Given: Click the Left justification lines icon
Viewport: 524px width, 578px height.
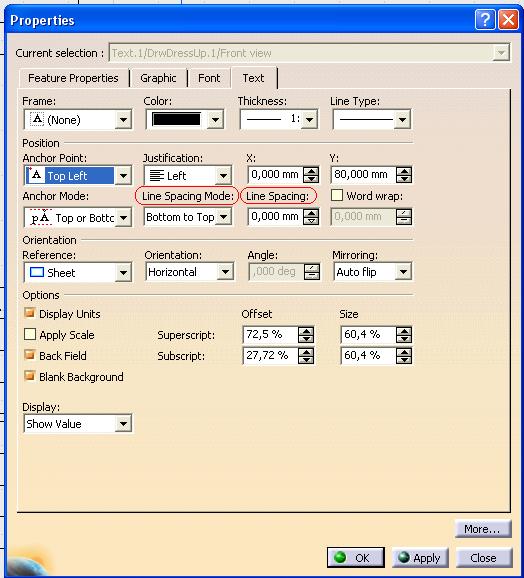Looking at the screenshot, I should tap(157, 176).
